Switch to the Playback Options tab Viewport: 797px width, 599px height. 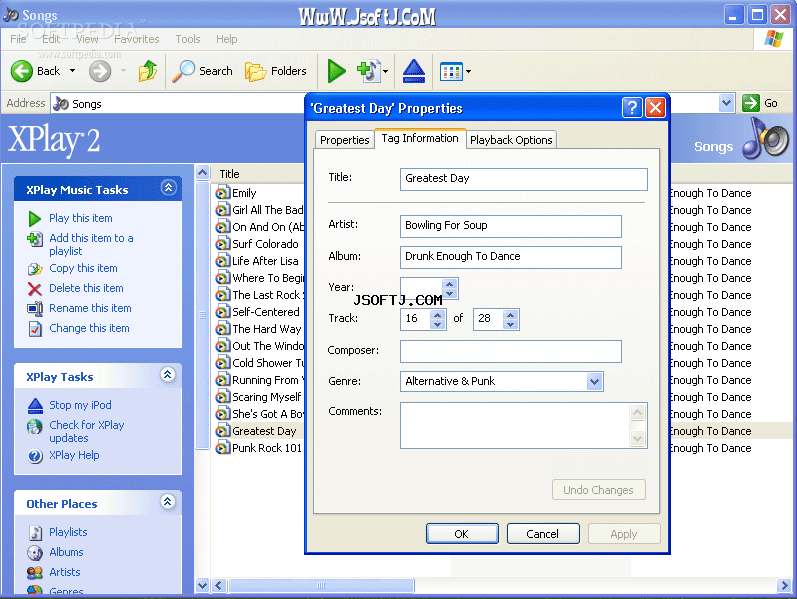(x=511, y=140)
